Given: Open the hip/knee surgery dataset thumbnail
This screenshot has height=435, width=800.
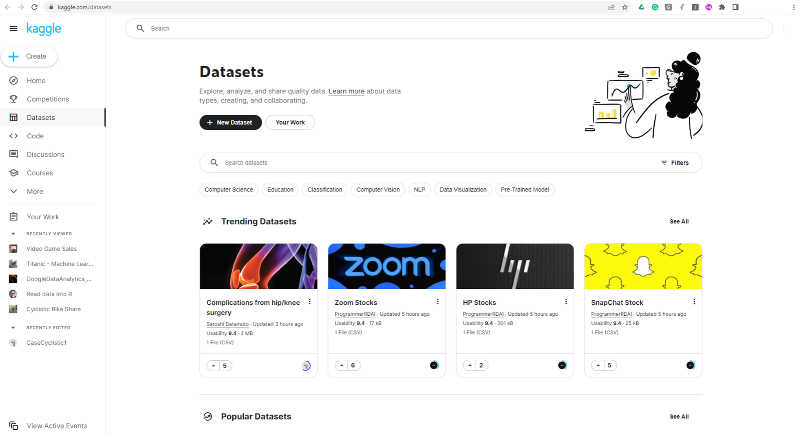Looking at the screenshot, I should coord(259,266).
